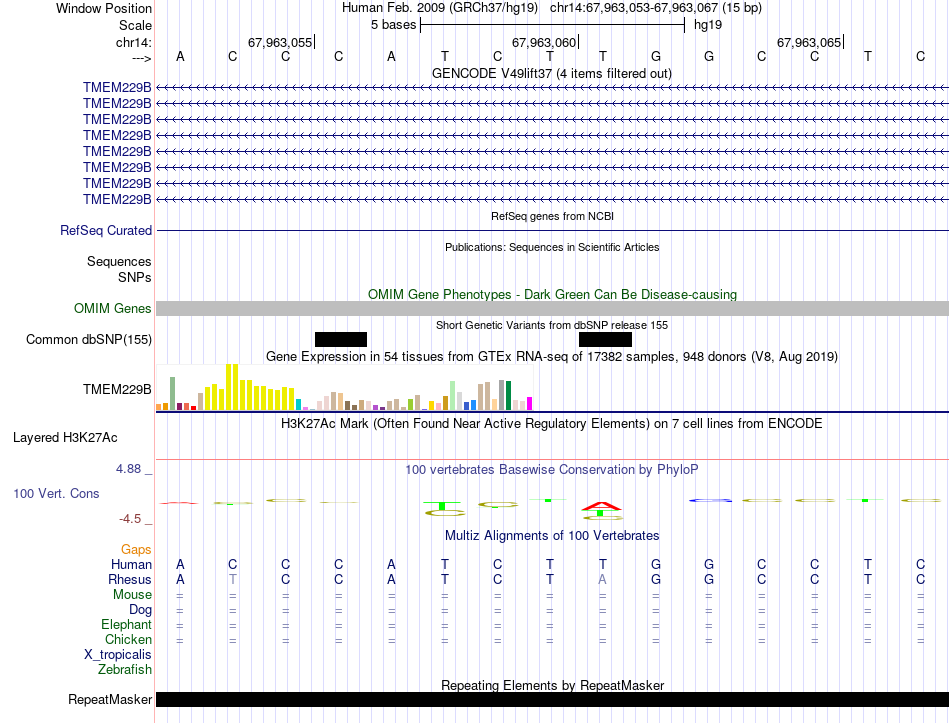Viewport: 950px width, 723px height.
Task: Click the RepeatMasker track label
Action: (x=110, y=700)
